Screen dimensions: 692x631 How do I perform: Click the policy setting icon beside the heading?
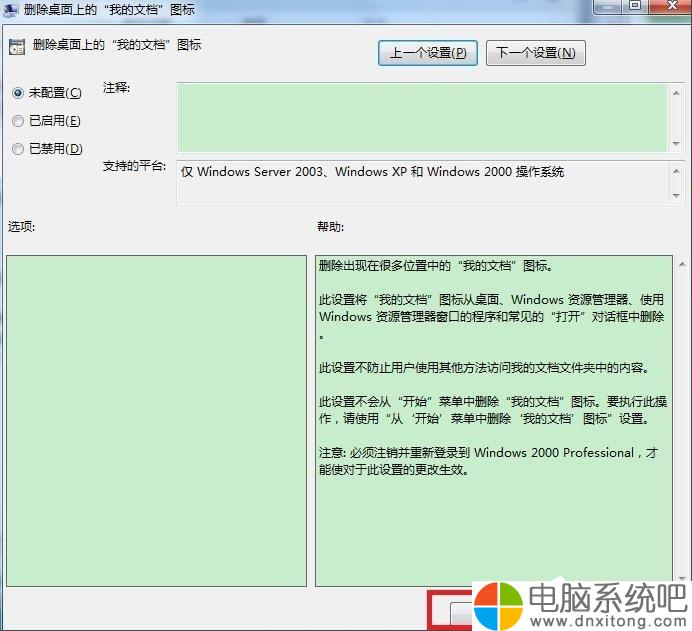click(17, 46)
